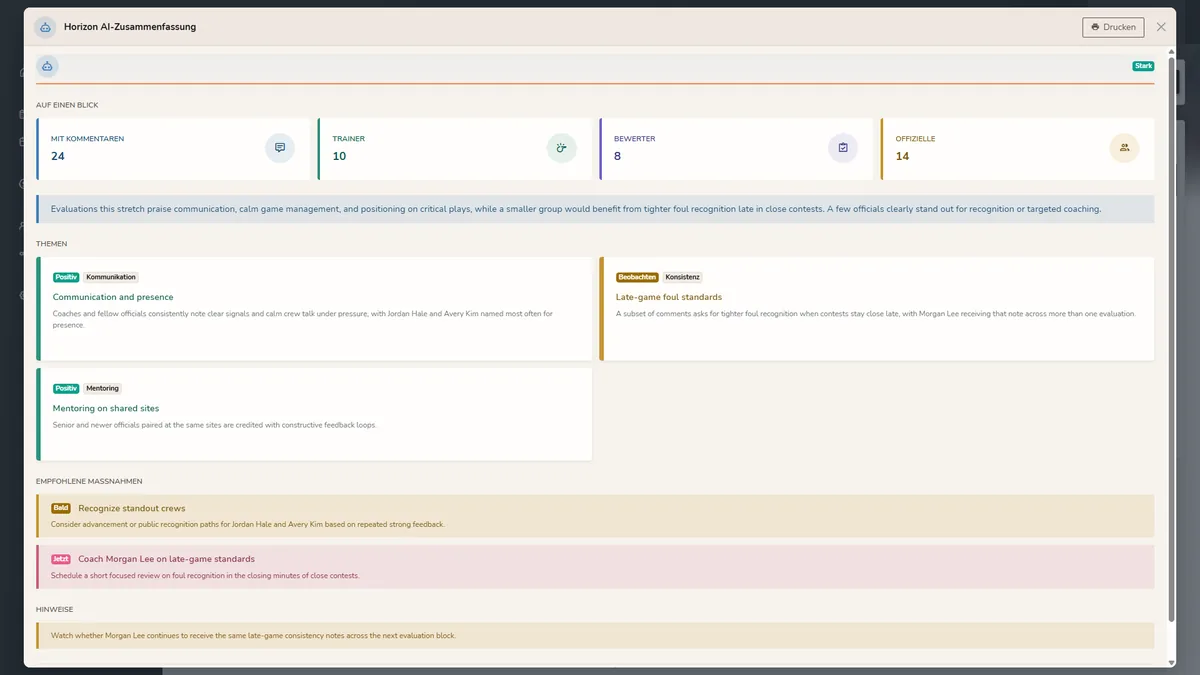Viewport: 1200px width, 675px height.
Task: Click the scrollbar down arrow
Action: click(x=1172, y=662)
